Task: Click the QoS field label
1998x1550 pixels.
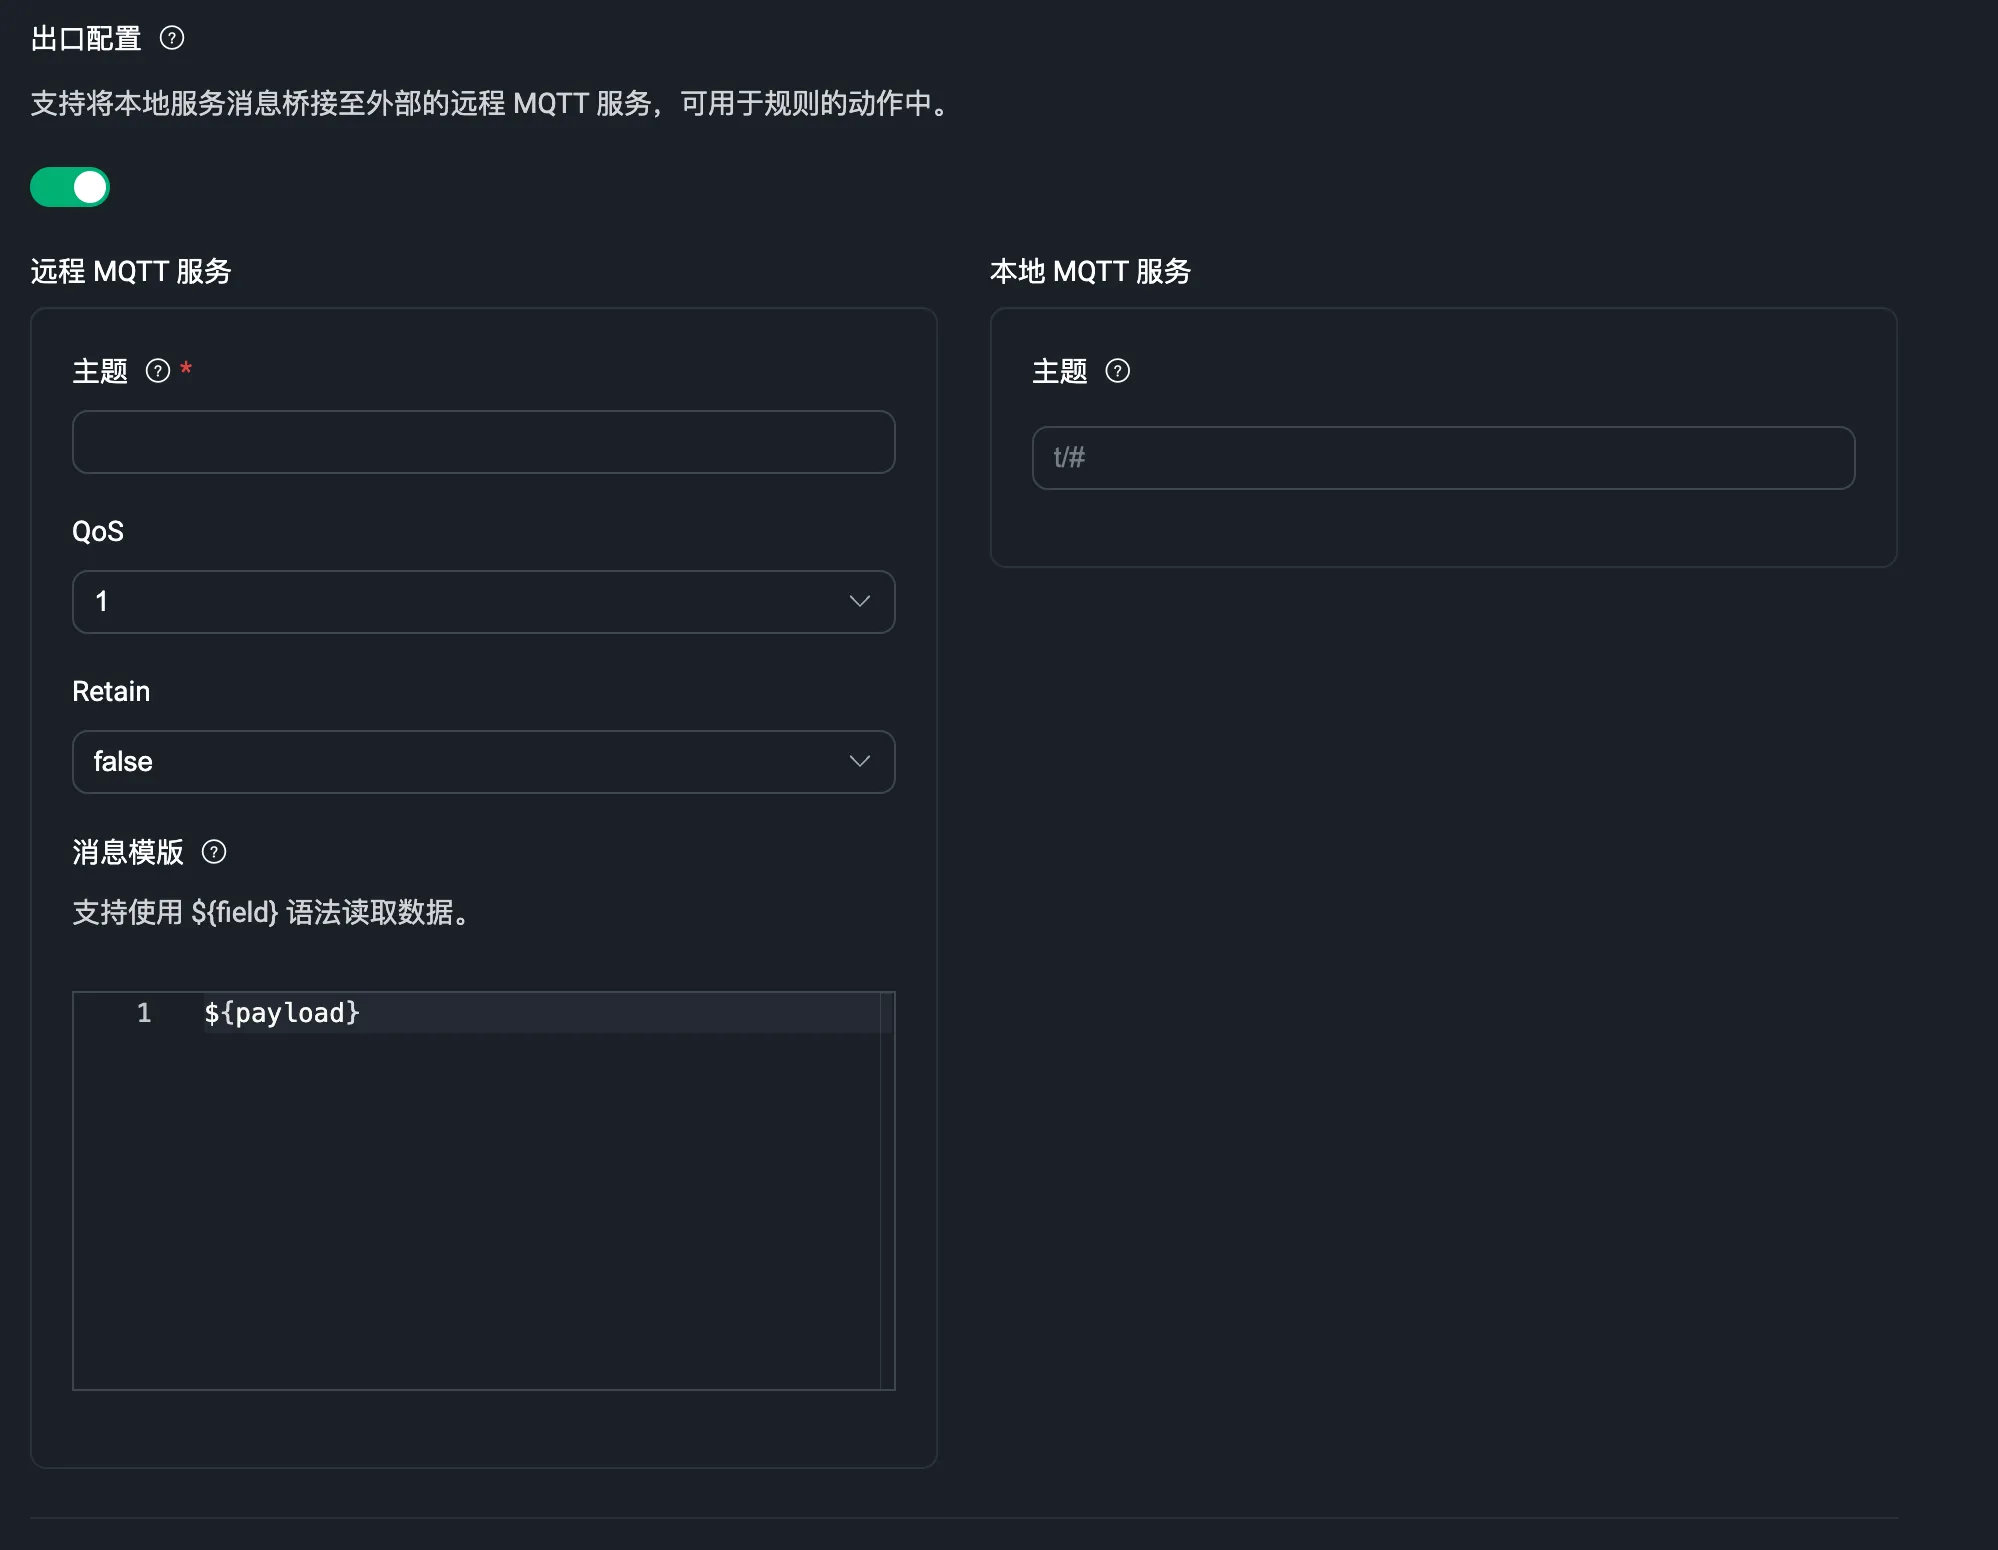Action: pyautogui.click(x=98, y=531)
